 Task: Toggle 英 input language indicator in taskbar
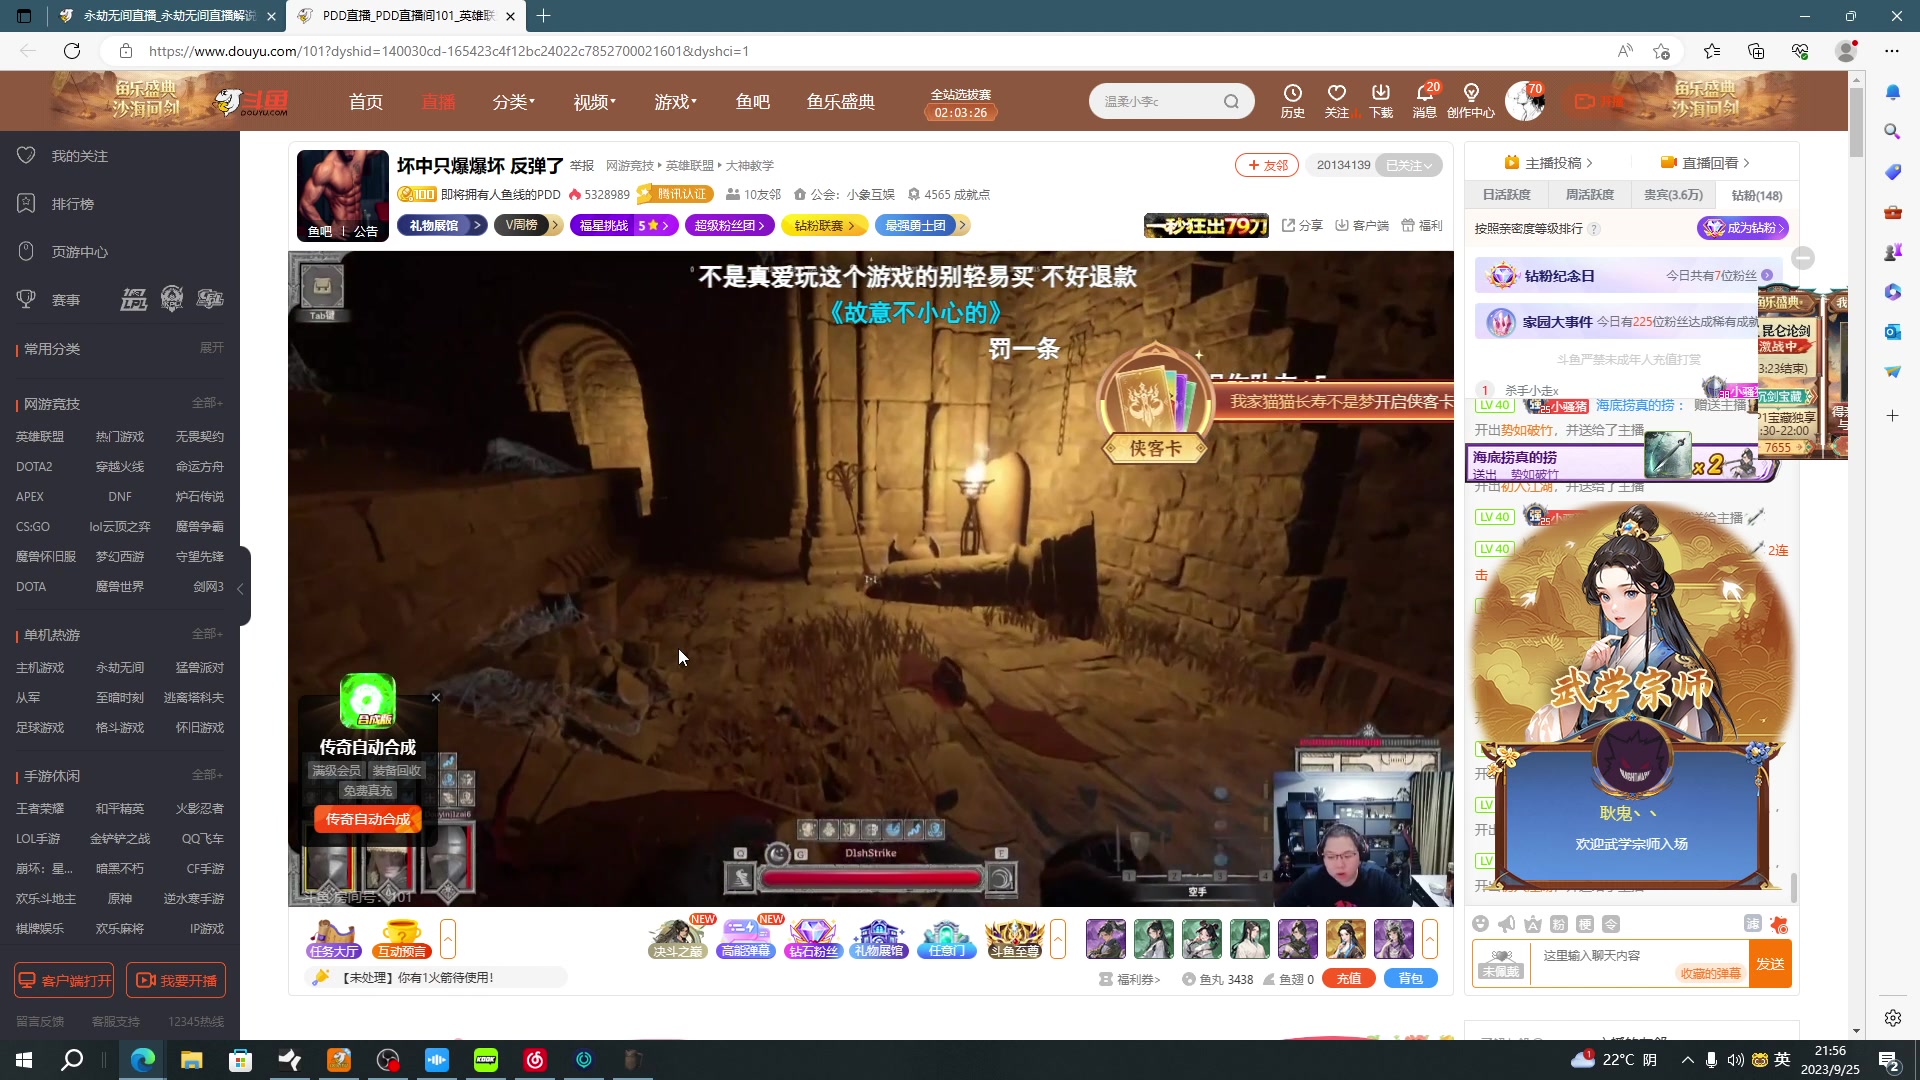point(1783,1060)
